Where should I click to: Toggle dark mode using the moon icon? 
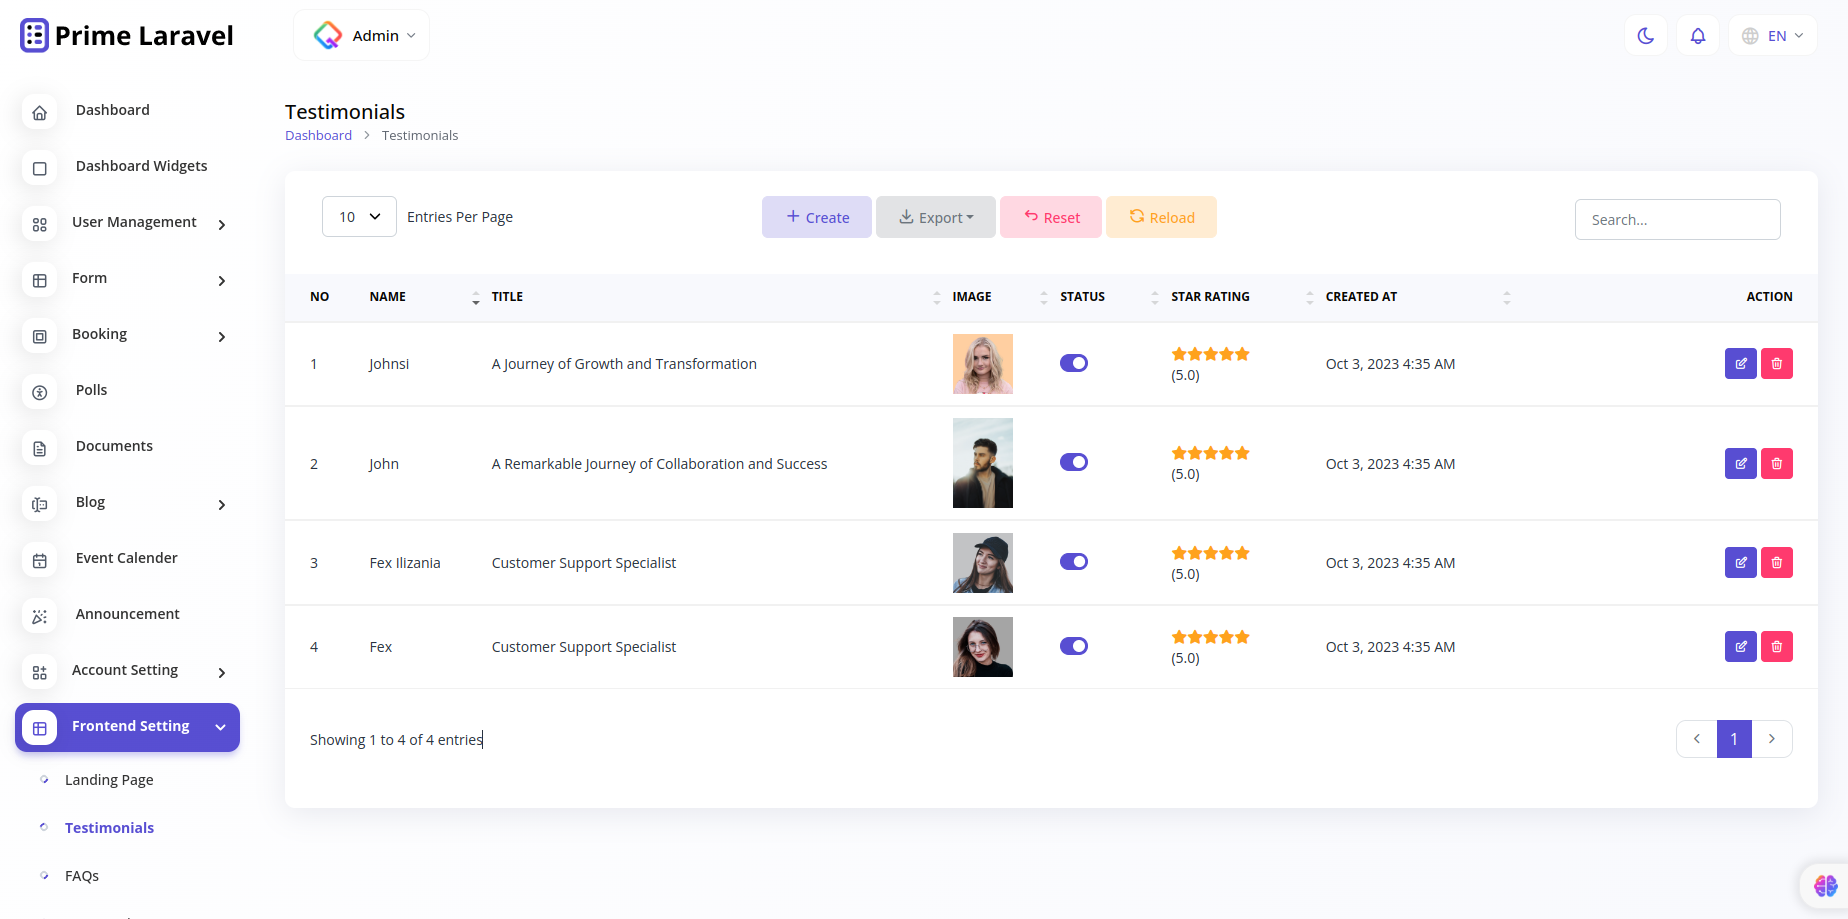(x=1645, y=35)
